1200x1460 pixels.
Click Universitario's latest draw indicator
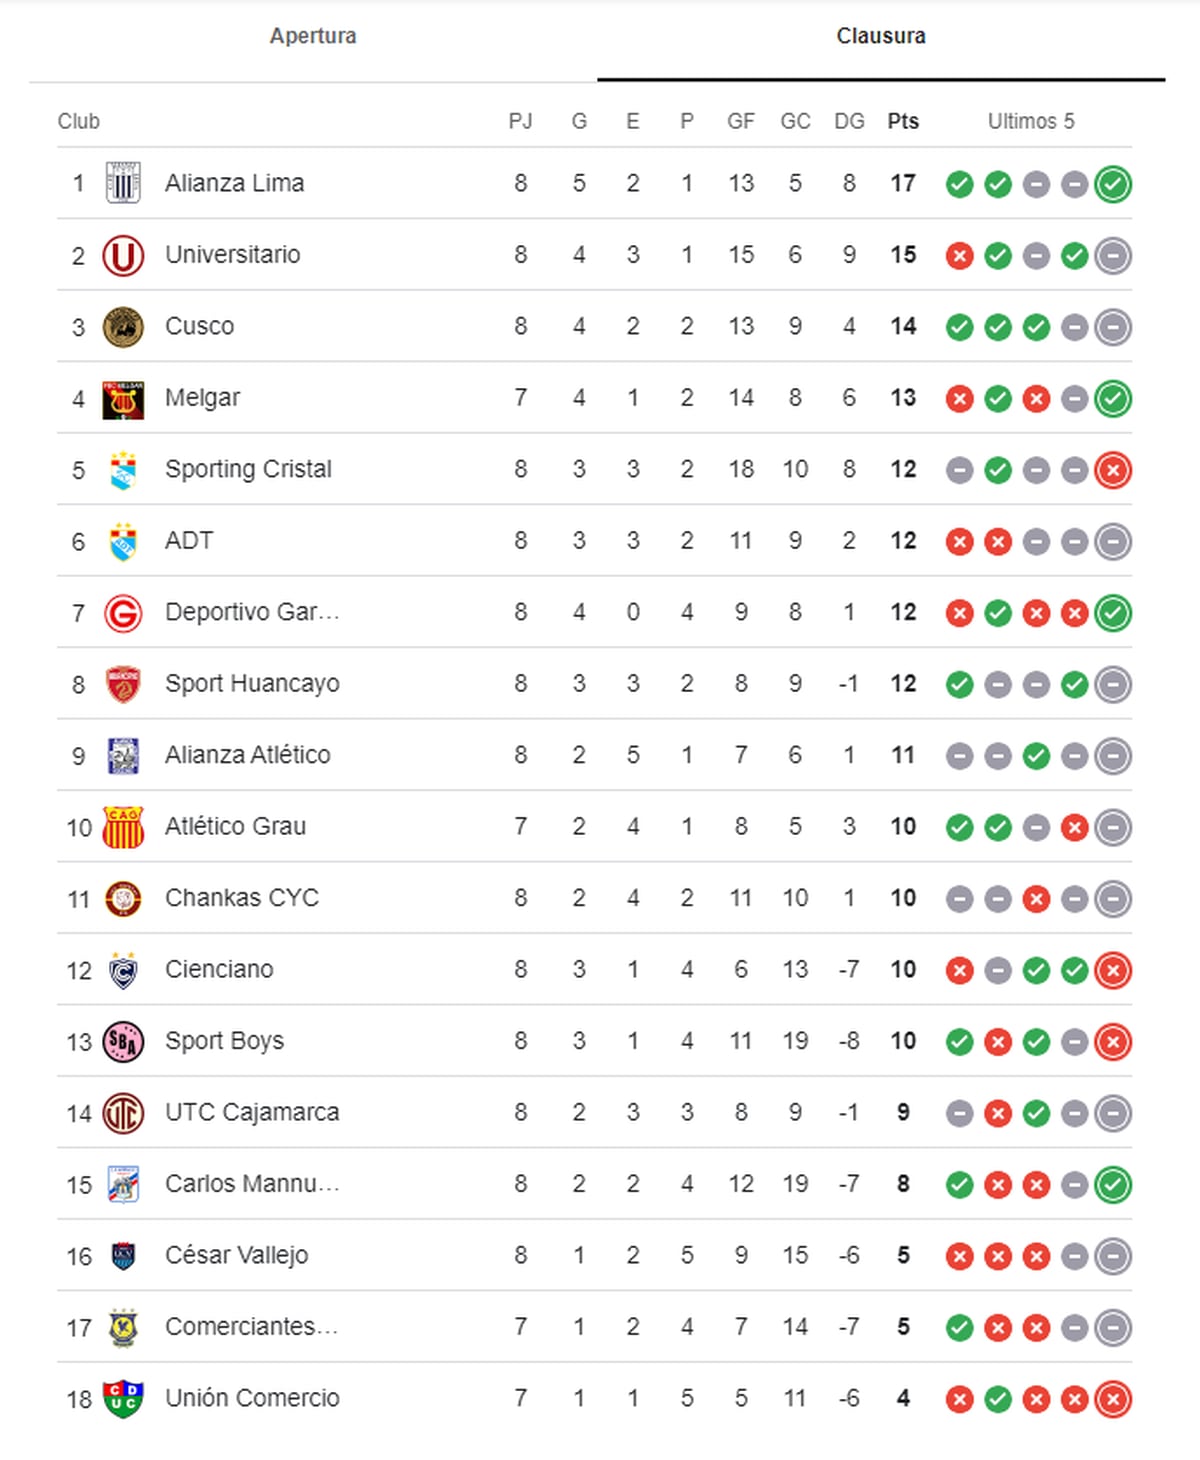coord(1112,256)
